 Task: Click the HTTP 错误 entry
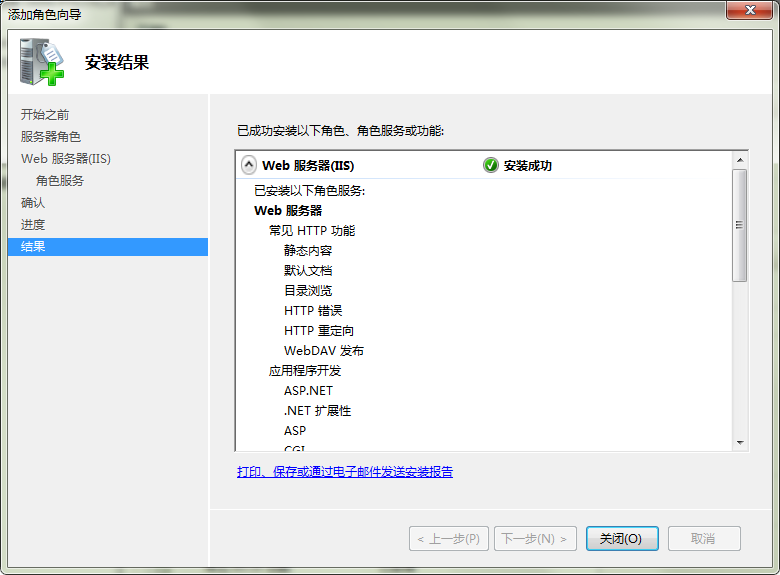pos(313,311)
